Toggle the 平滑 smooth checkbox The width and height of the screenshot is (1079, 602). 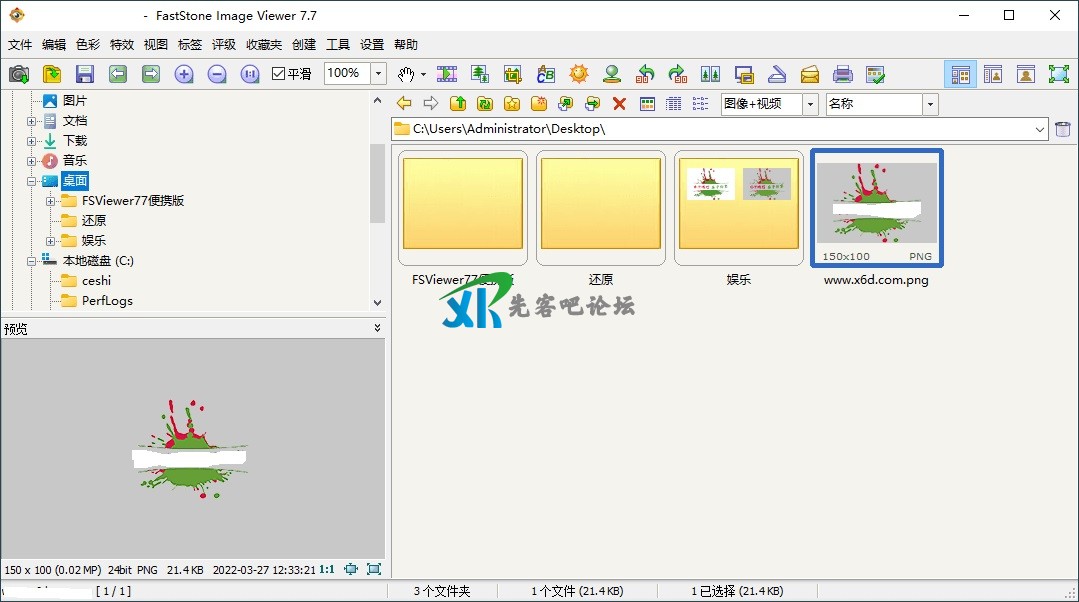pos(279,74)
